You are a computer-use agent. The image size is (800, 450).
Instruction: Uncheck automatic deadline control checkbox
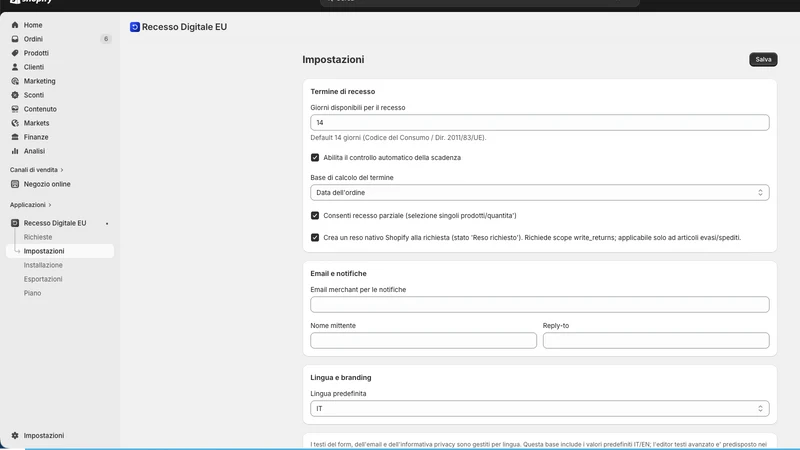point(315,158)
